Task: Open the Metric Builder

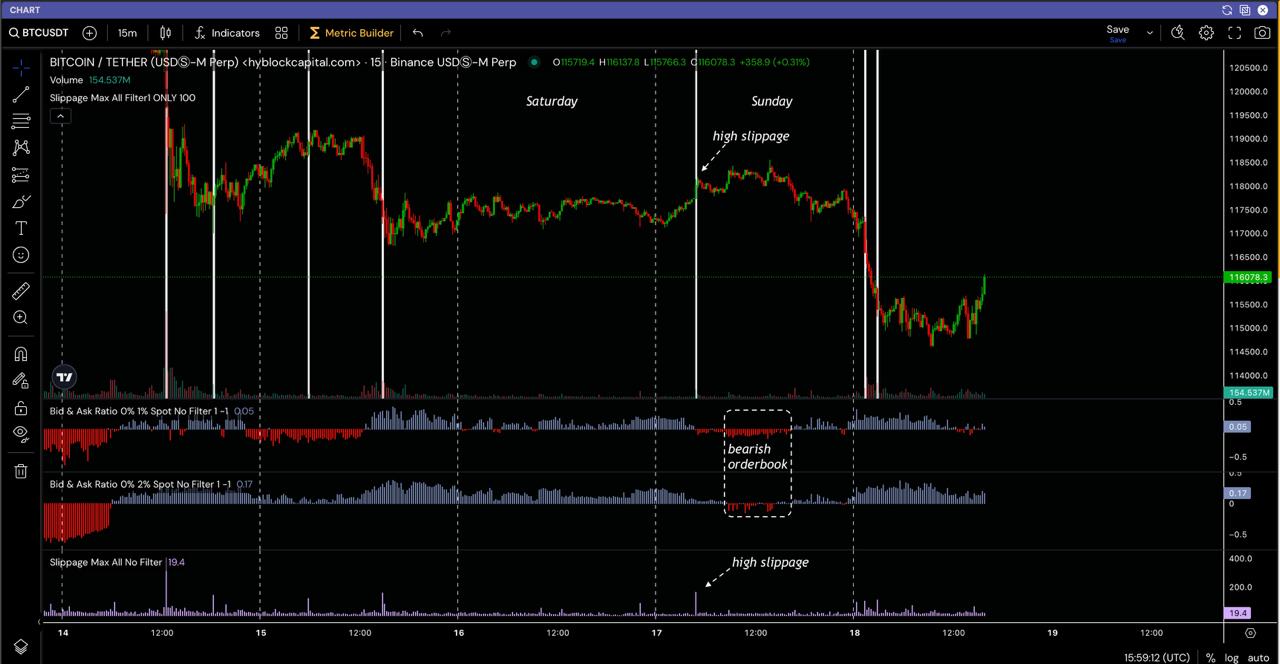Action: pyautogui.click(x=350, y=33)
